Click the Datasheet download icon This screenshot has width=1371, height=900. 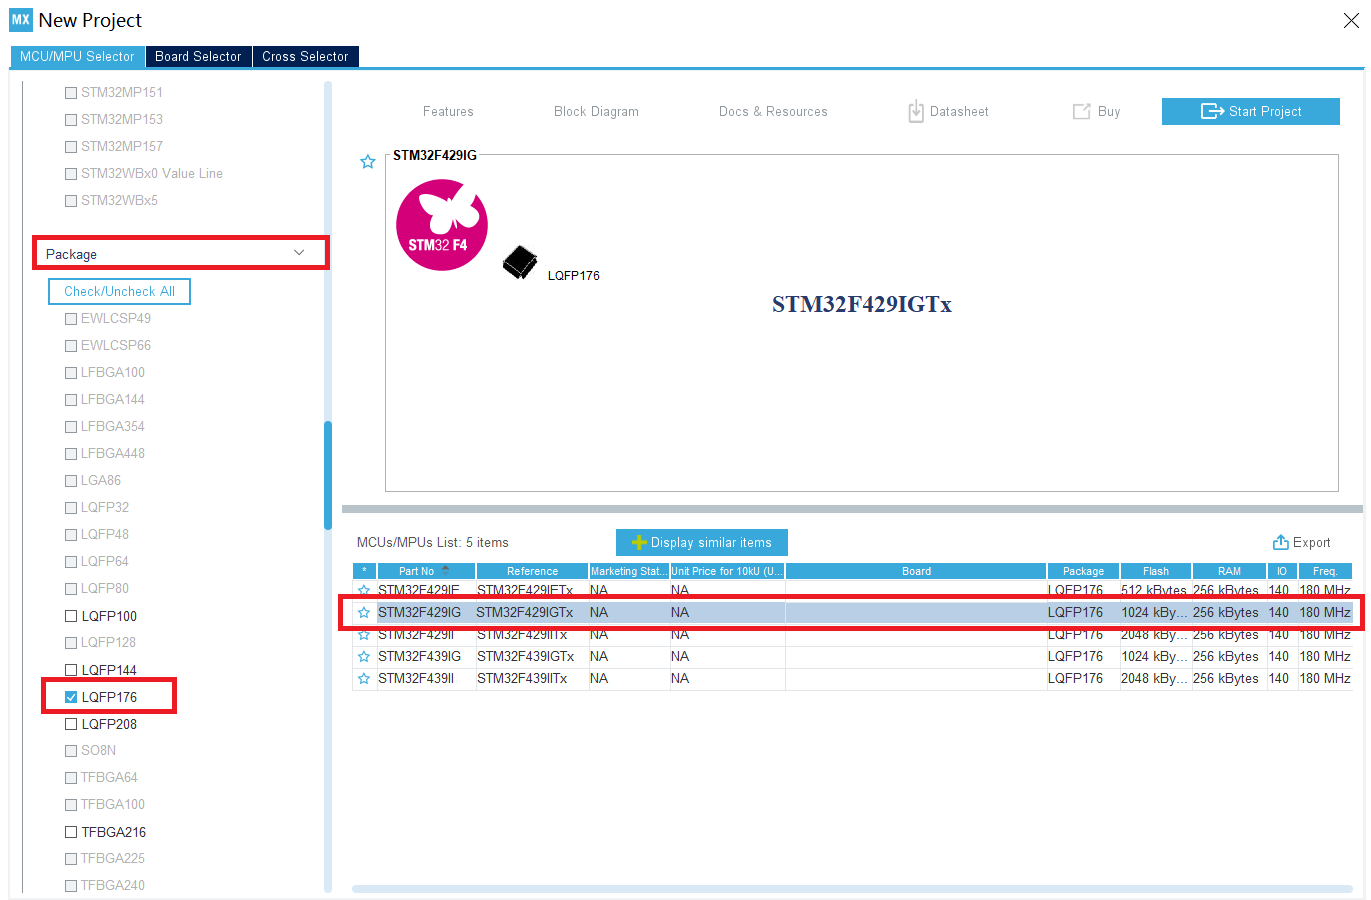click(x=916, y=111)
